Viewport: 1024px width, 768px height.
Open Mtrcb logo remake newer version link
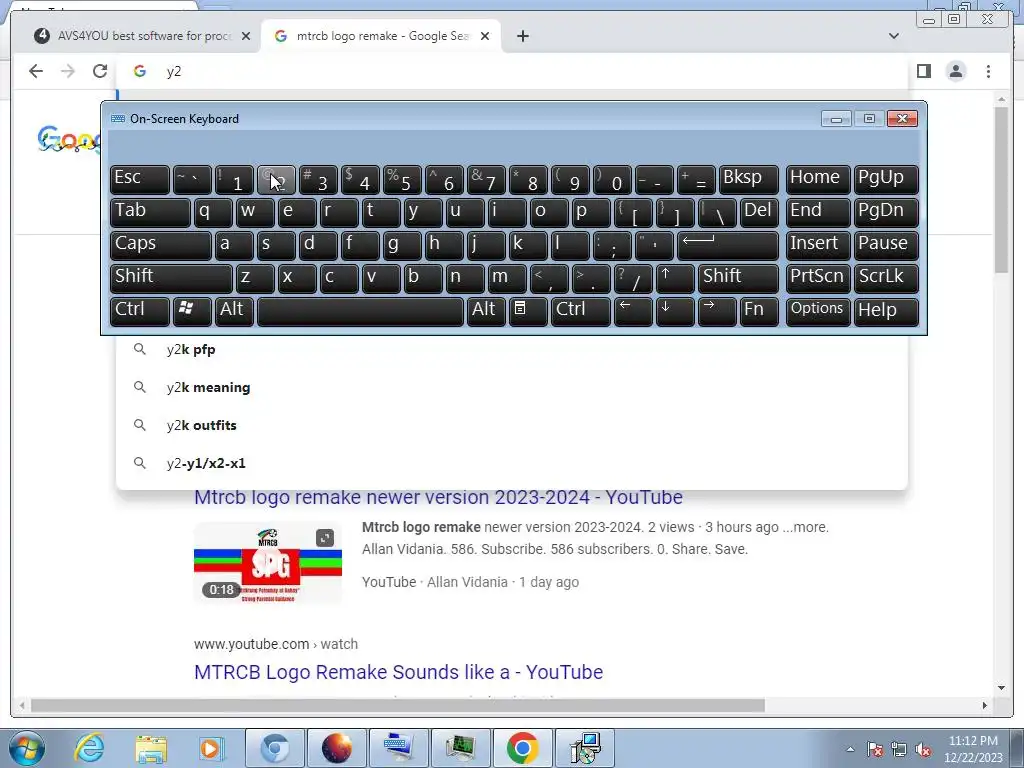tap(438, 497)
